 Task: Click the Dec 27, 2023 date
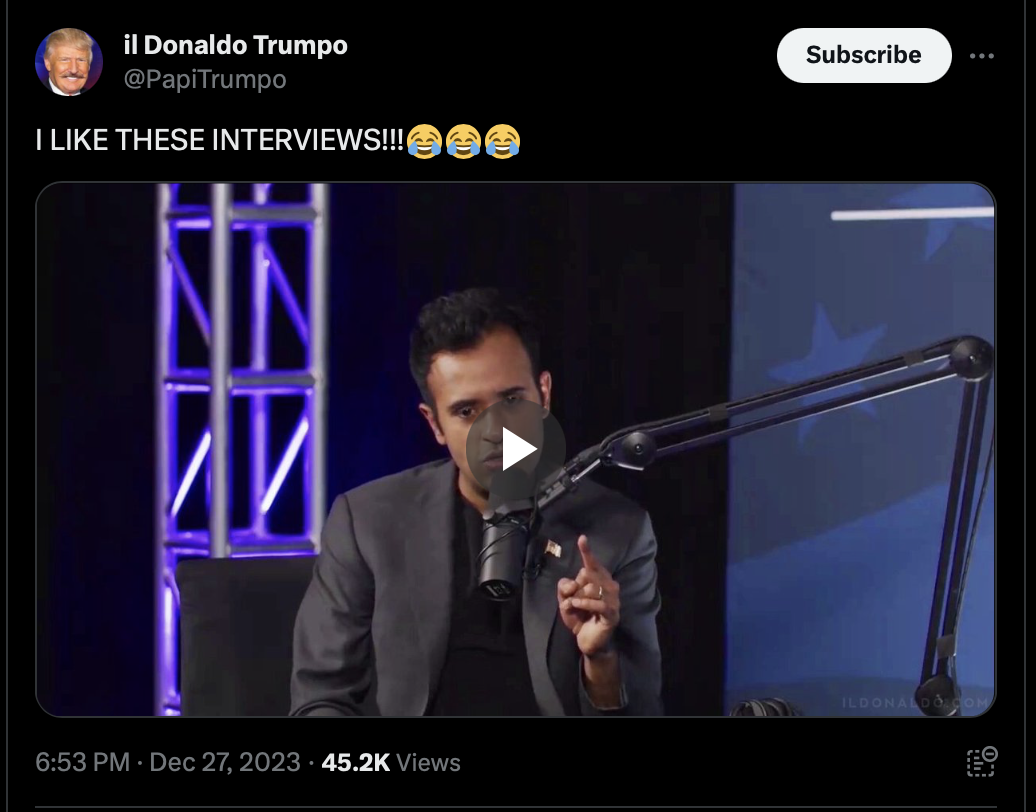[x=225, y=762]
